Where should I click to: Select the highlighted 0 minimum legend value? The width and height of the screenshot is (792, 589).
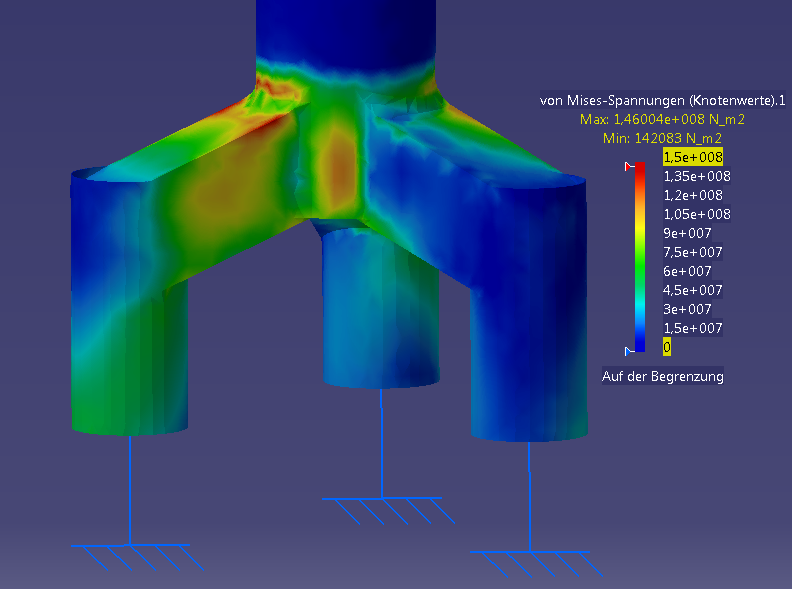click(667, 347)
